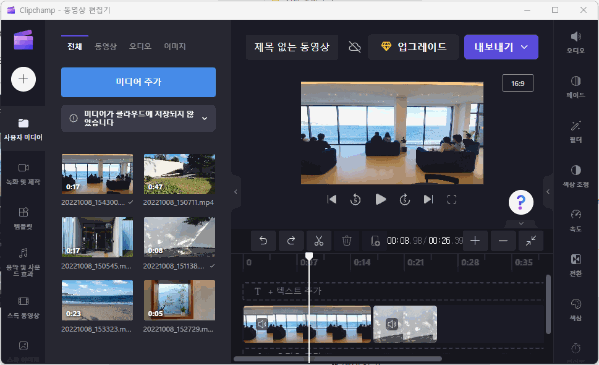Collapse the timeline with chevron below help
The image size is (599, 365).
[521, 223]
